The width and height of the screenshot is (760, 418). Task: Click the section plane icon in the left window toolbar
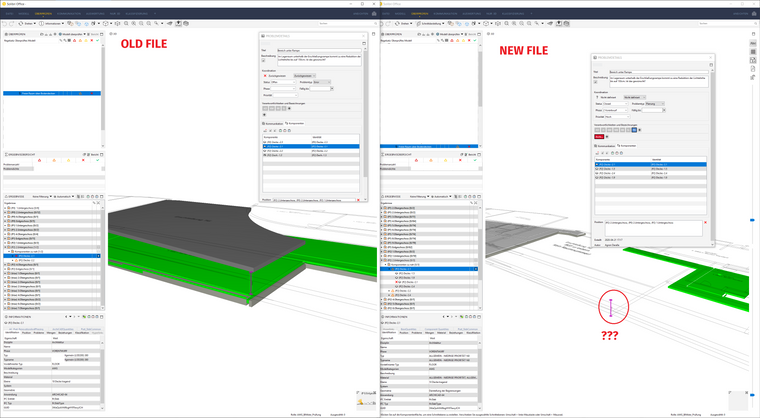(x=170, y=23)
